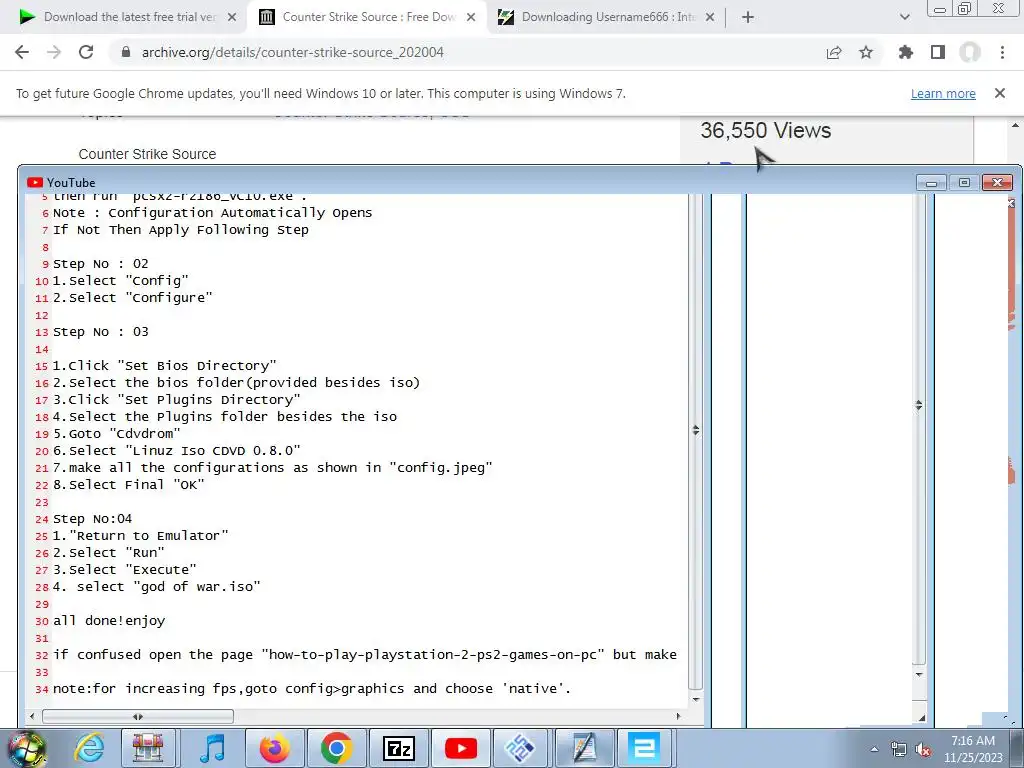Reload the archive.org page

pos(86,52)
